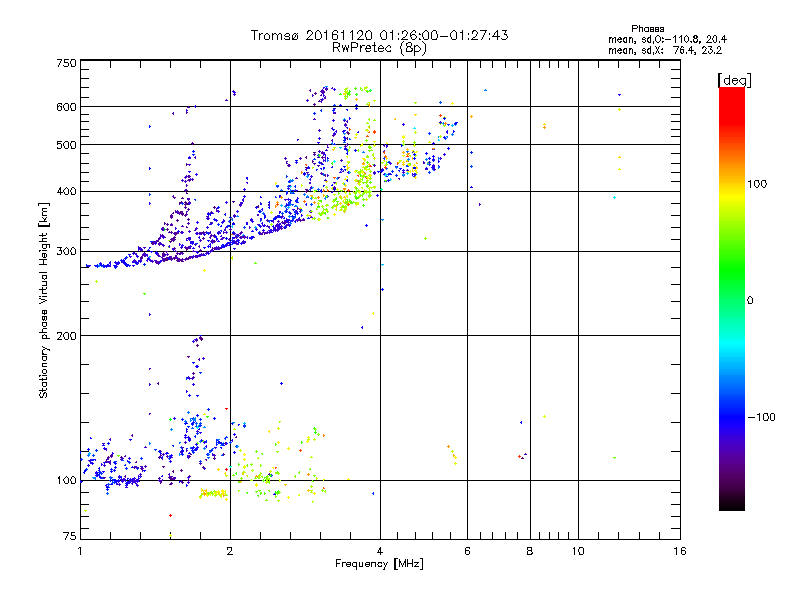Click the y-axis tick label "750"
The height and width of the screenshot is (600, 800).
coord(67,63)
